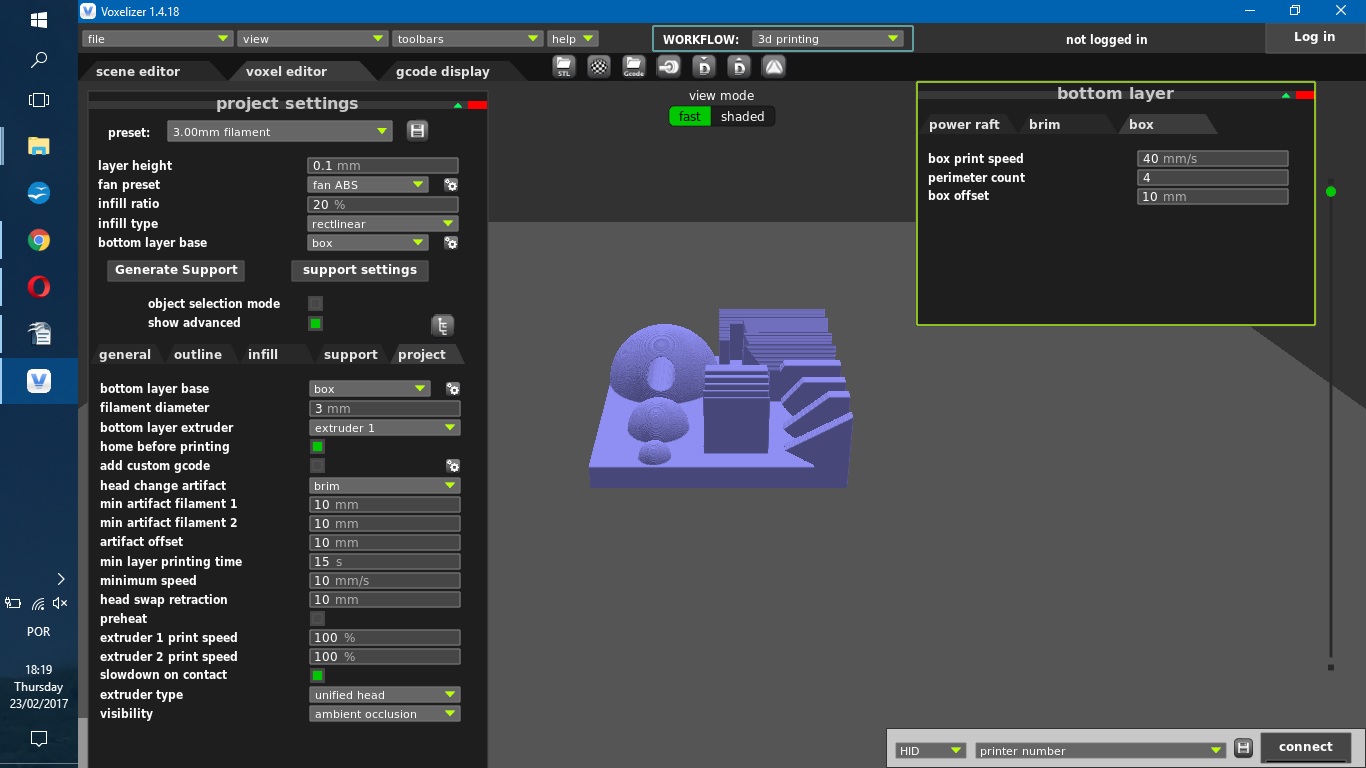This screenshot has width=1366, height=768.
Task: Open the printer number dropdown
Action: pos(1100,750)
